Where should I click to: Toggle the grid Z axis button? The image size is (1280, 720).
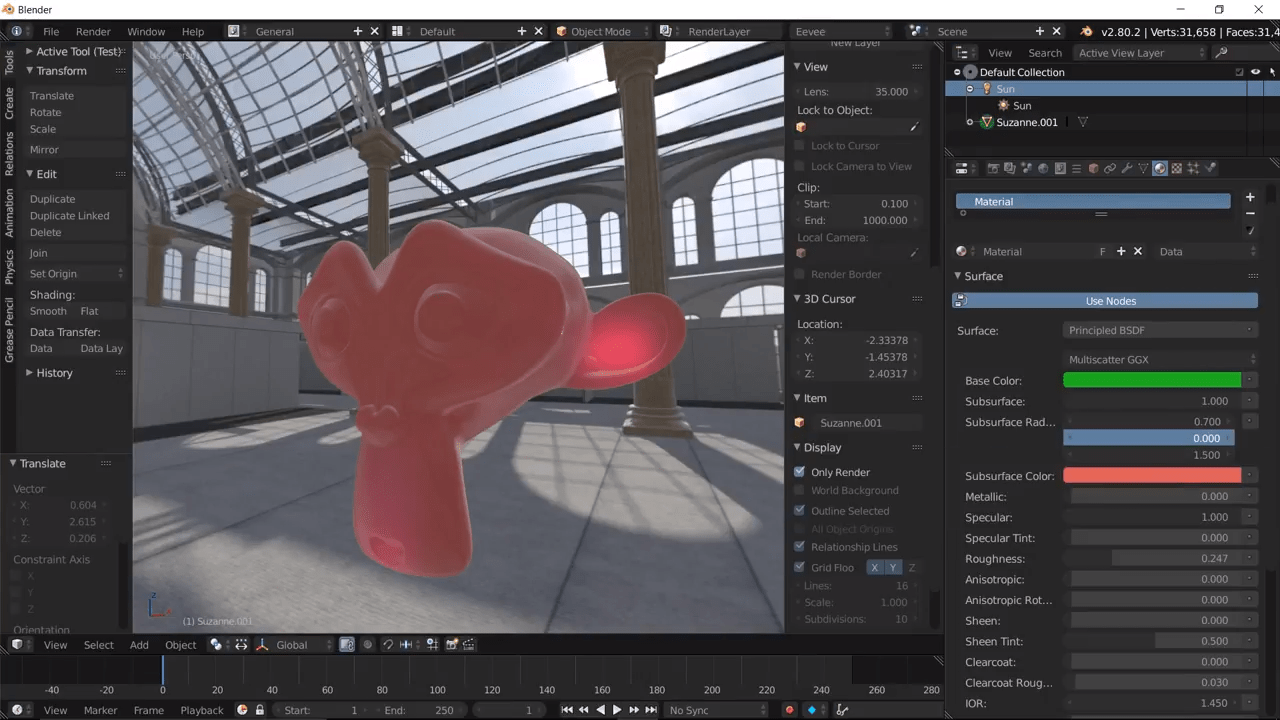click(x=911, y=567)
